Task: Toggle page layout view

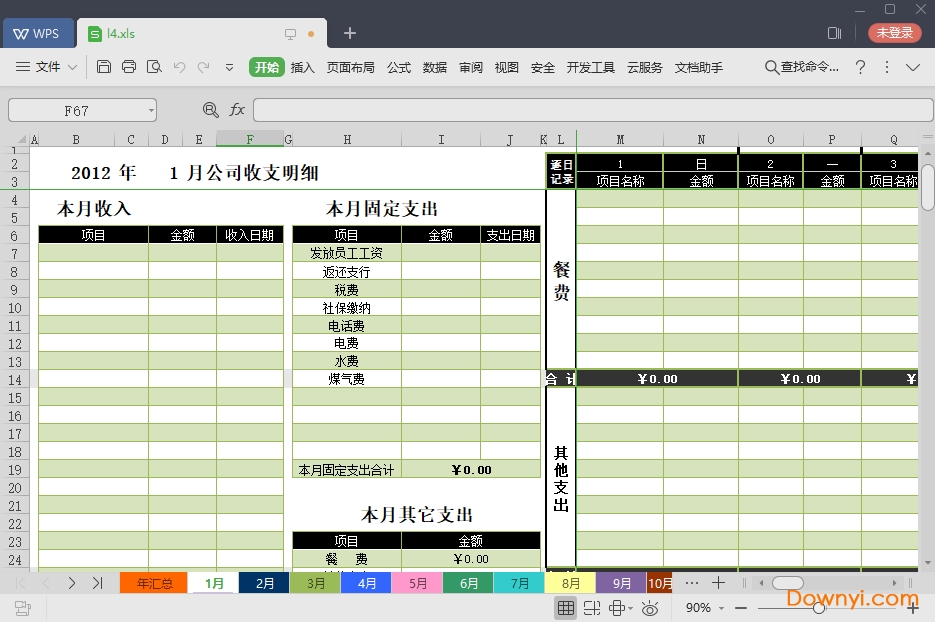Action: point(616,607)
